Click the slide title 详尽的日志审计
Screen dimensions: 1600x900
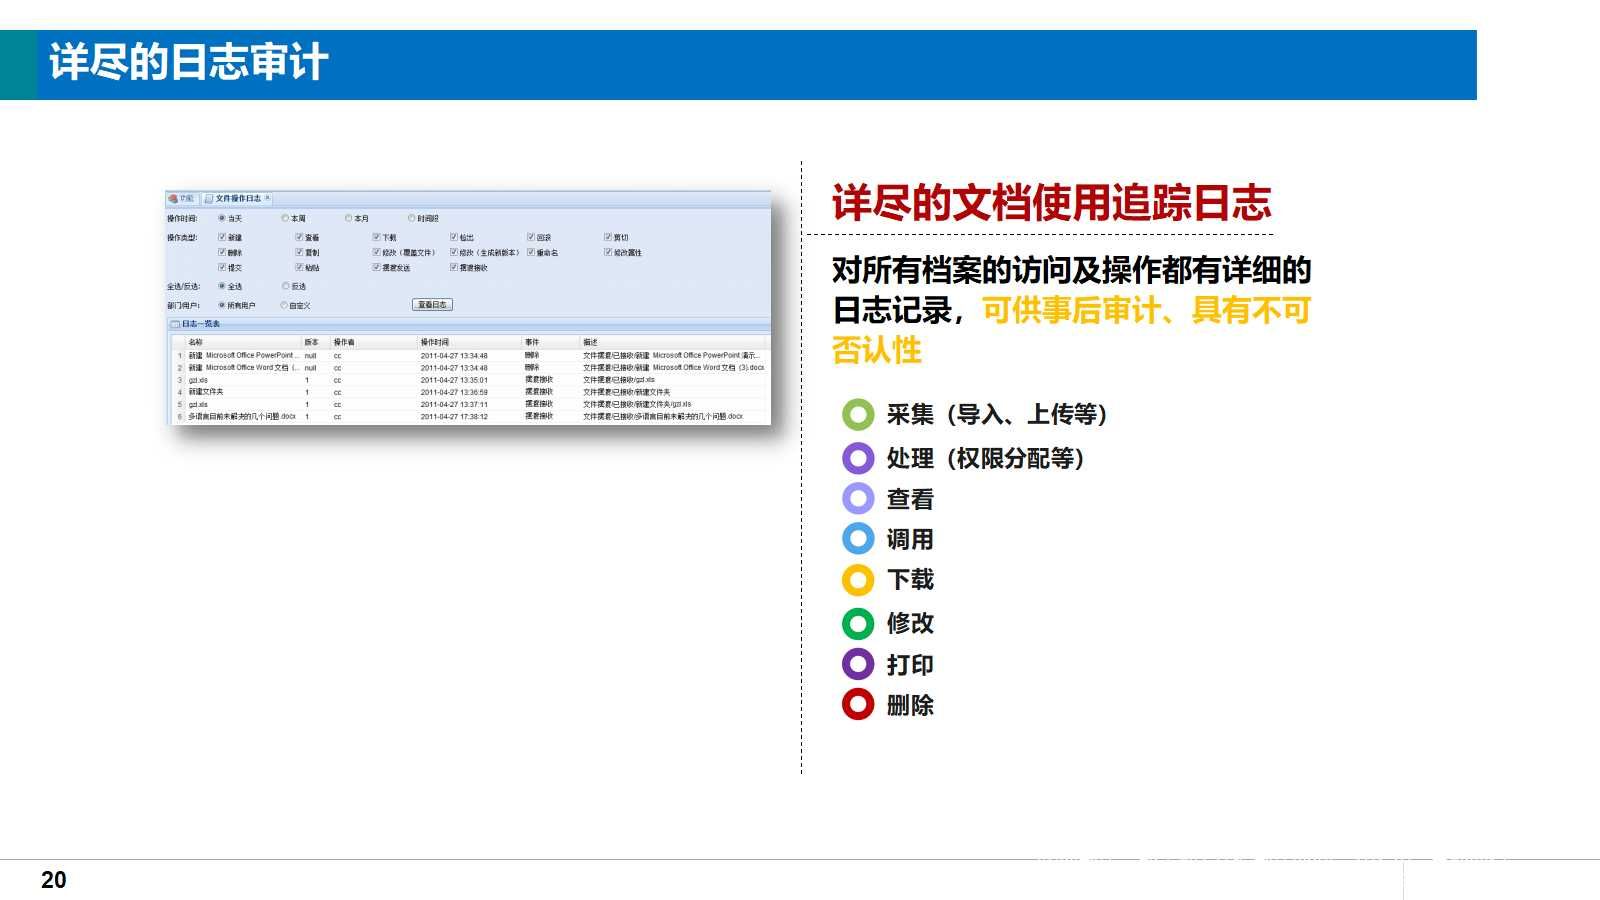(x=189, y=62)
